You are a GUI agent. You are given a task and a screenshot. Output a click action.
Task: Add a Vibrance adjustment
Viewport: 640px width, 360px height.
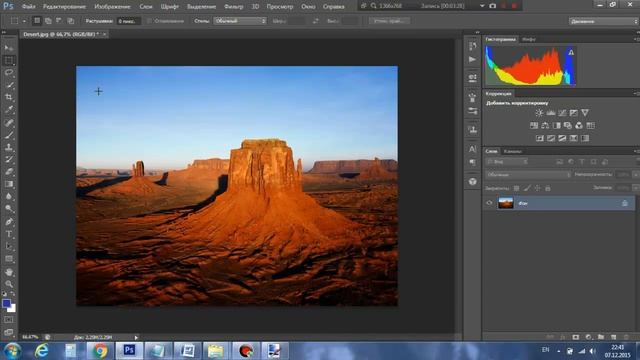point(585,113)
